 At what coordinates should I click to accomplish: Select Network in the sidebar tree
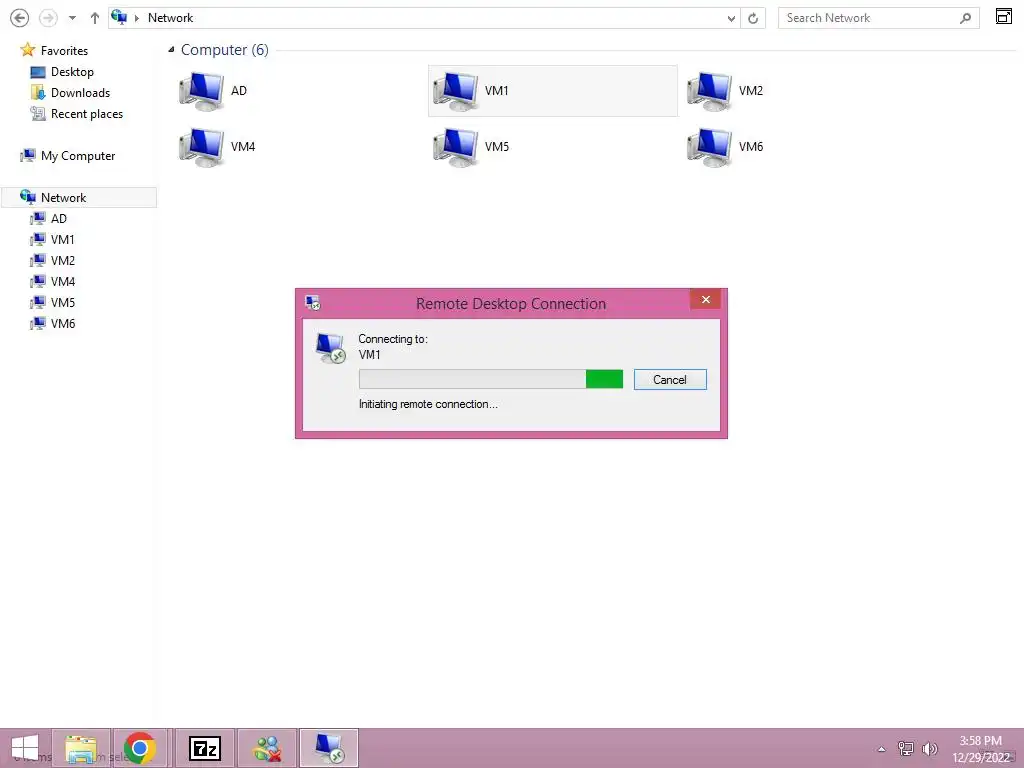pos(79,197)
